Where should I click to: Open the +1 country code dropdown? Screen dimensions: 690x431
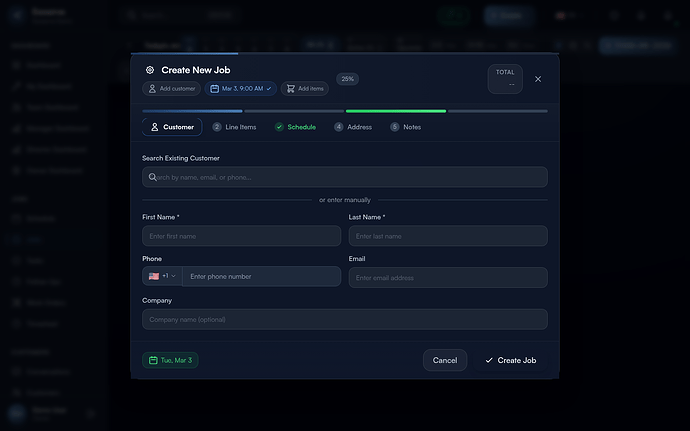click(162, 276)
